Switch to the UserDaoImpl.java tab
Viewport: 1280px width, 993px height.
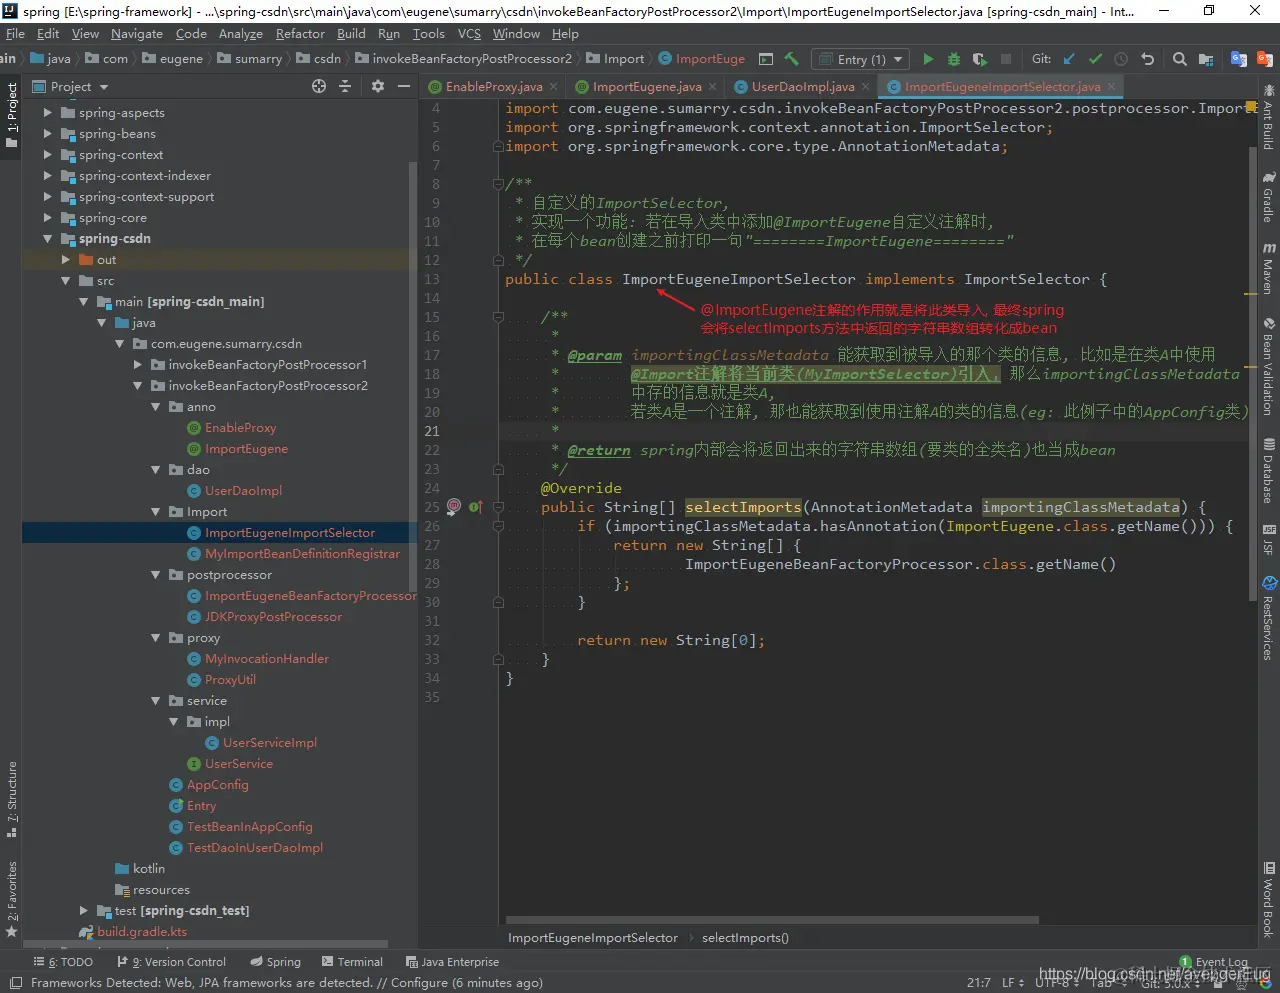pos(802,87)
